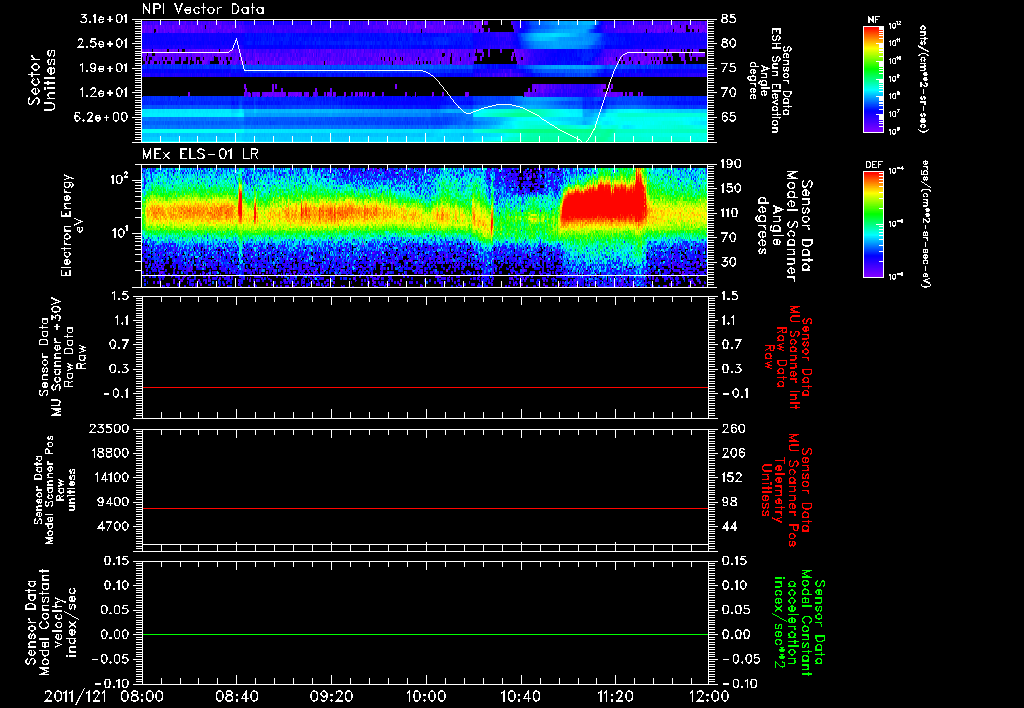Screen dimensions: 1024x708
Task: Click the 'ESH Sun Elevation Angle' axis label
Action: pos(769,80)
